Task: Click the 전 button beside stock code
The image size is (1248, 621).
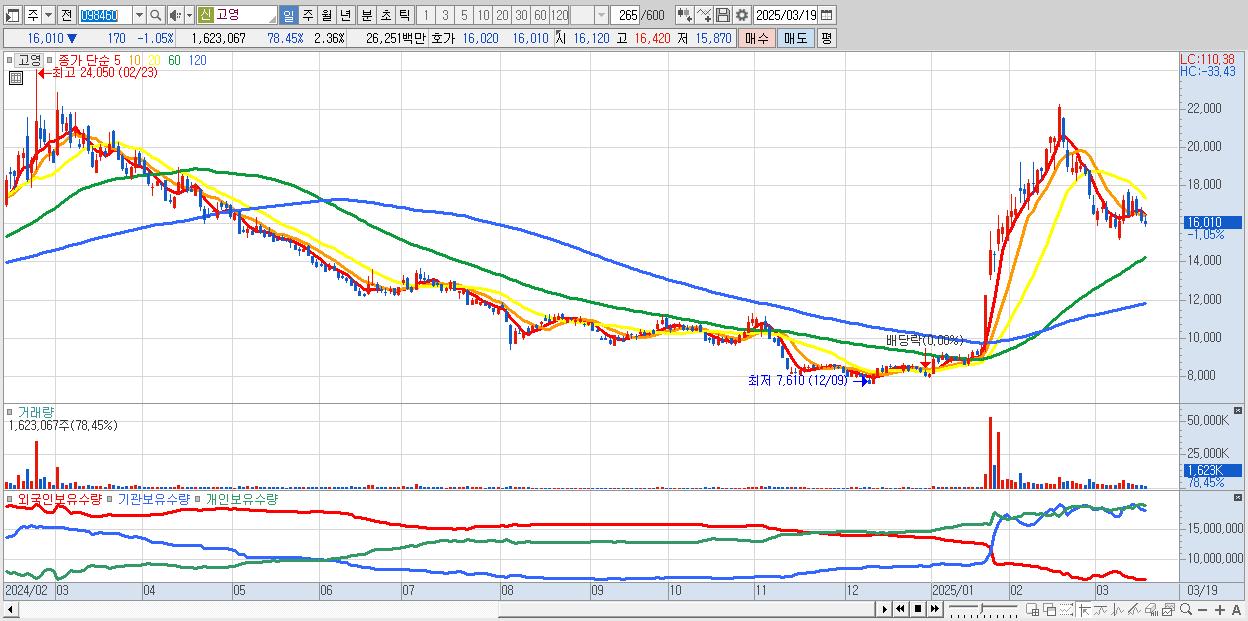Action: (66, 15)
